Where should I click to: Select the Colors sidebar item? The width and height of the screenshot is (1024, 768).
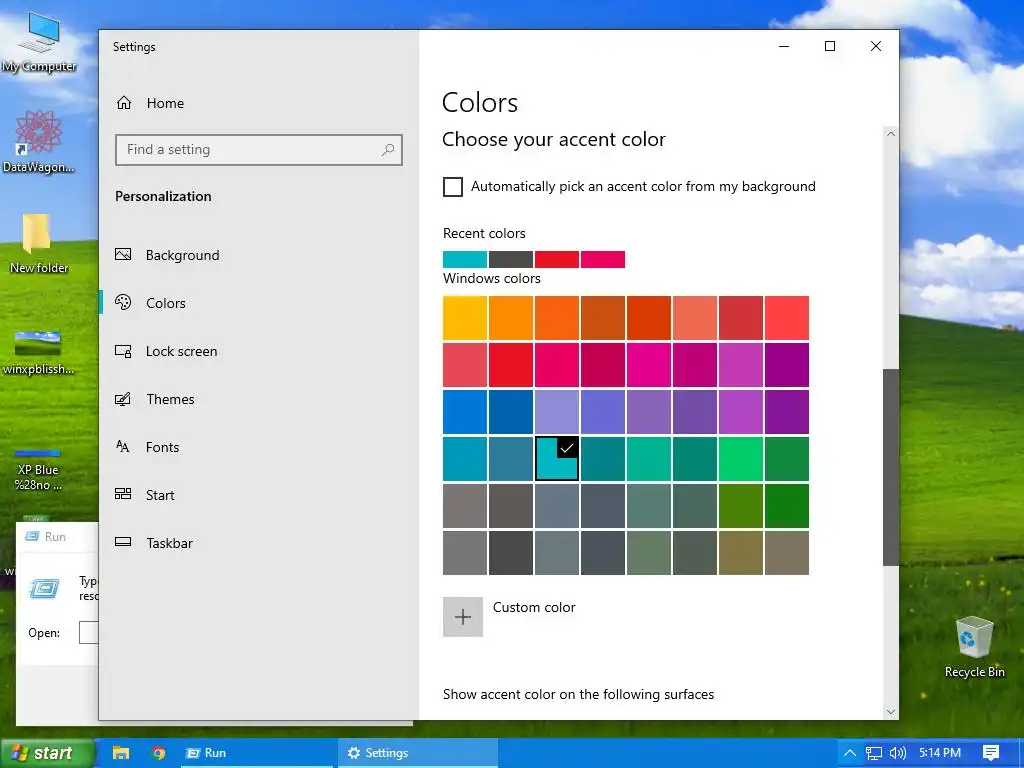click(x=150, y=303)
